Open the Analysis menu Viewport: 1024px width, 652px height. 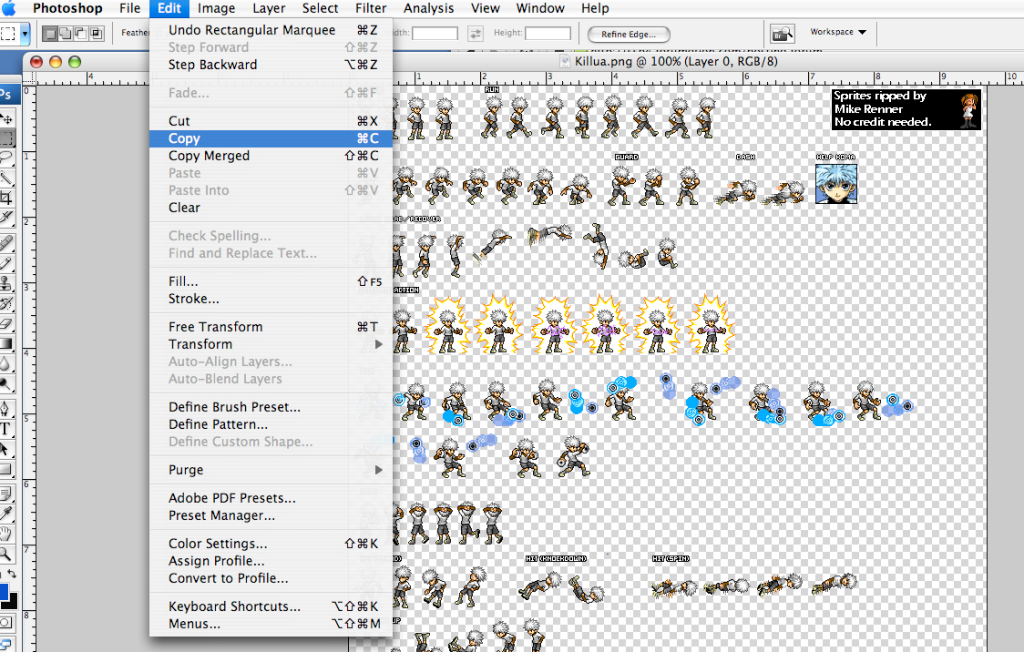click(428, 8)
